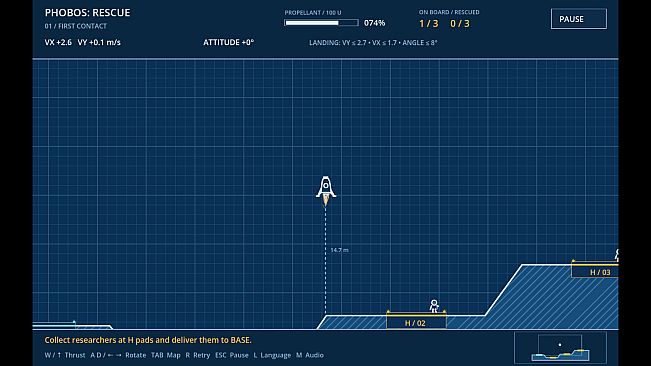Click the 01 / FIRST CONTACT level label
Image resolution: width=651 pixels, height=366 pixels.
[76, 26]
